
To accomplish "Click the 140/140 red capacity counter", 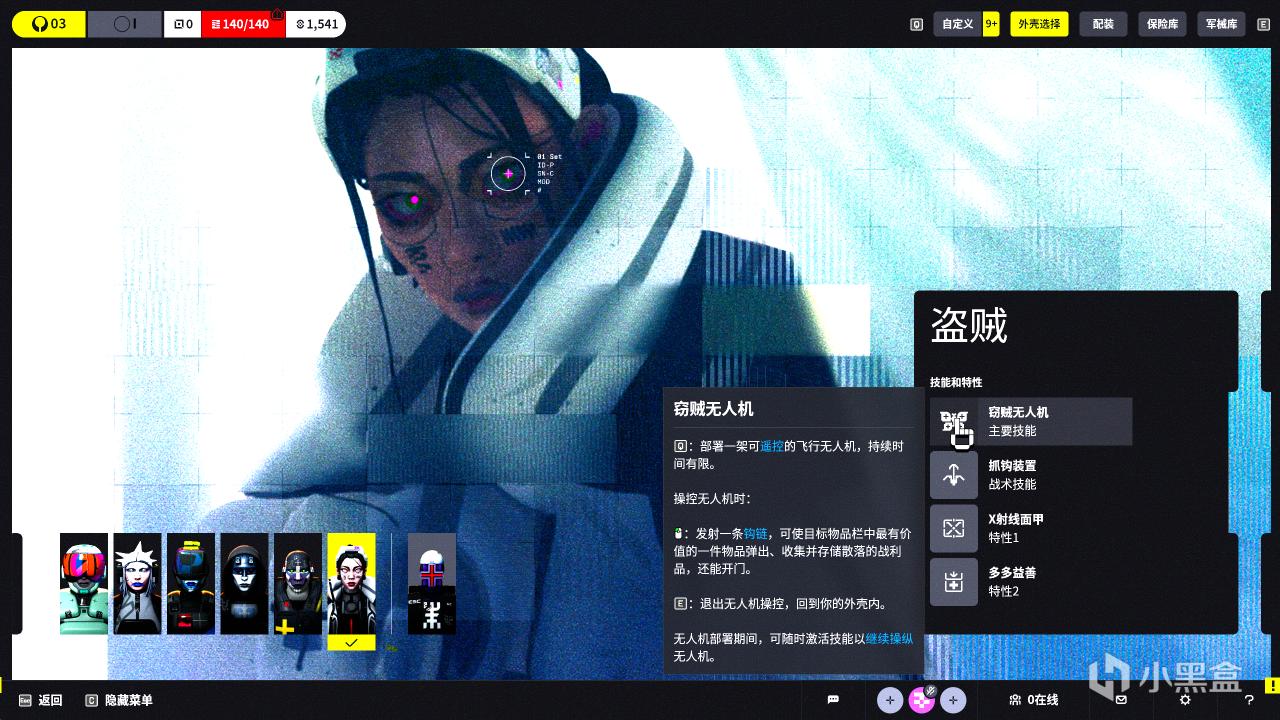I will coord(243,24).
